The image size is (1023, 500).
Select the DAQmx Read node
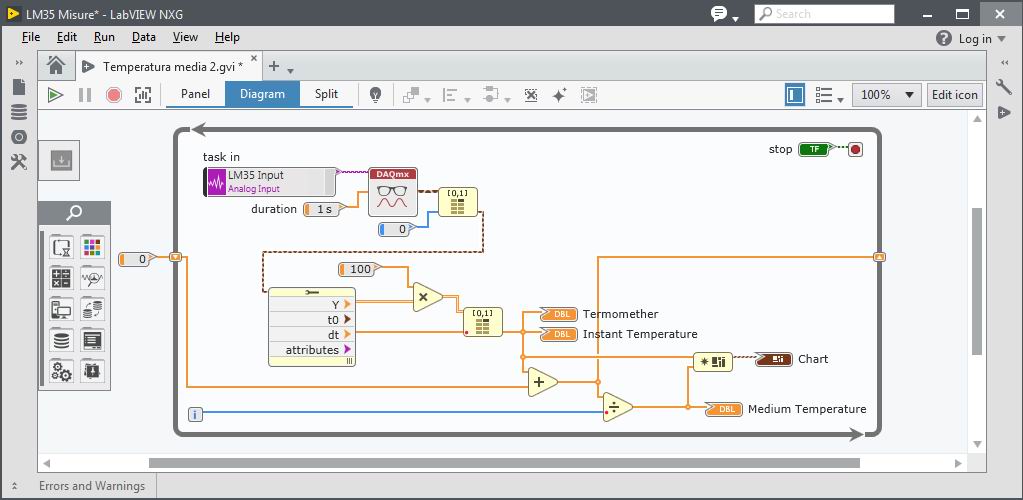pyautogui.click(x=393, y=192)
